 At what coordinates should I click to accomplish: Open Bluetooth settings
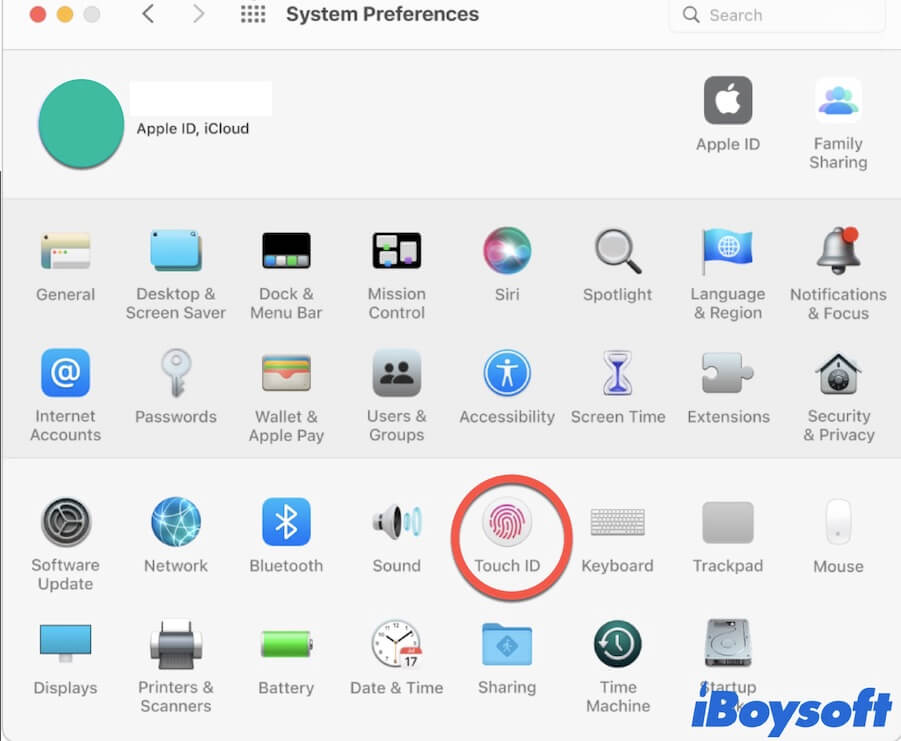(286, 523)
